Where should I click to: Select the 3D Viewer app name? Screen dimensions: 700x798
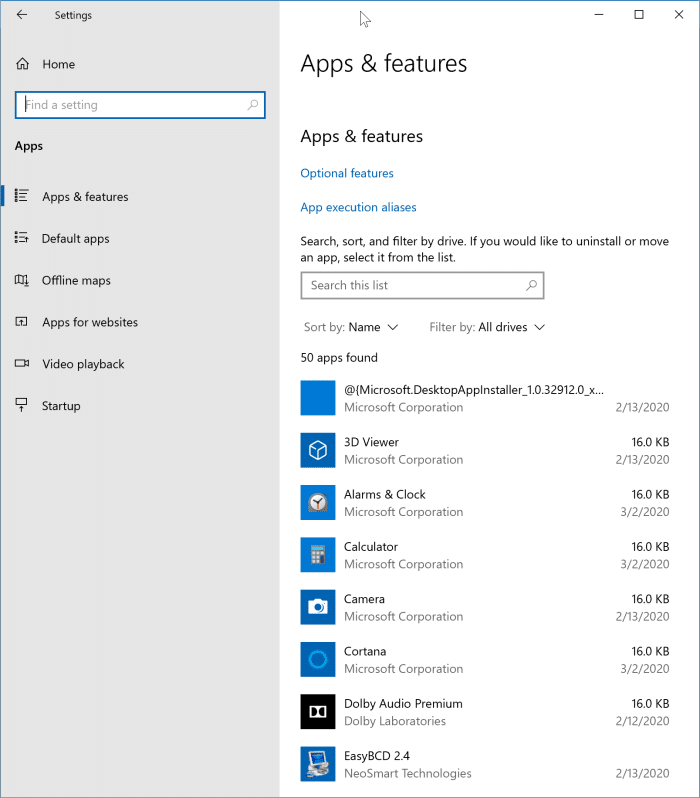pos(371,442)
